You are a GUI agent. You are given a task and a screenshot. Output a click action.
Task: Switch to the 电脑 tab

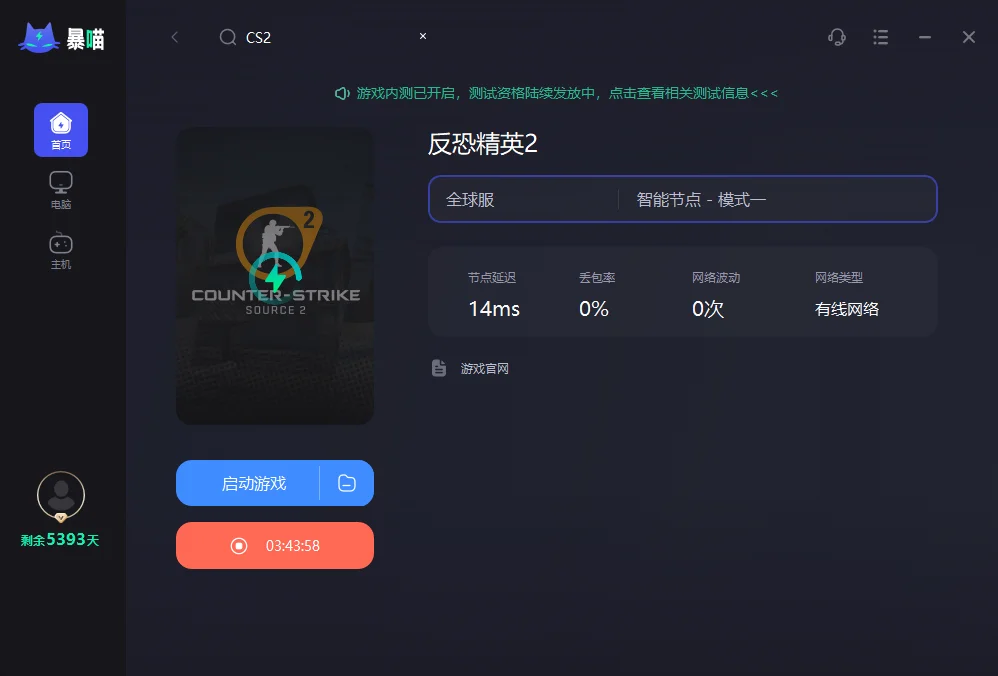(61, 190)
